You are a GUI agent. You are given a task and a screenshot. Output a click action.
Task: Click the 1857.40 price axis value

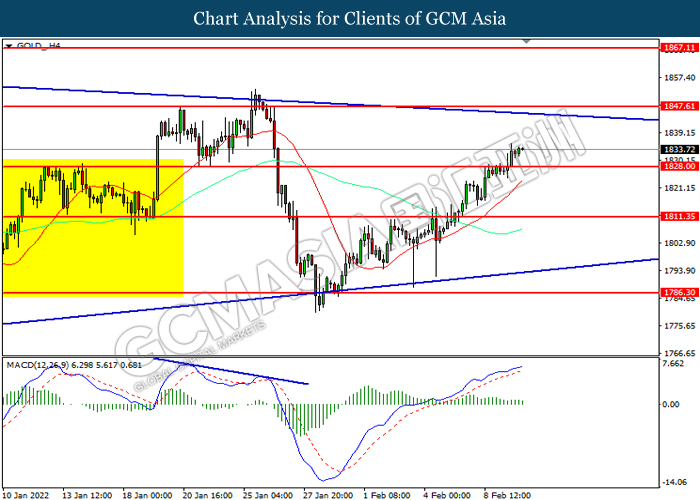(x=679, y=78)
